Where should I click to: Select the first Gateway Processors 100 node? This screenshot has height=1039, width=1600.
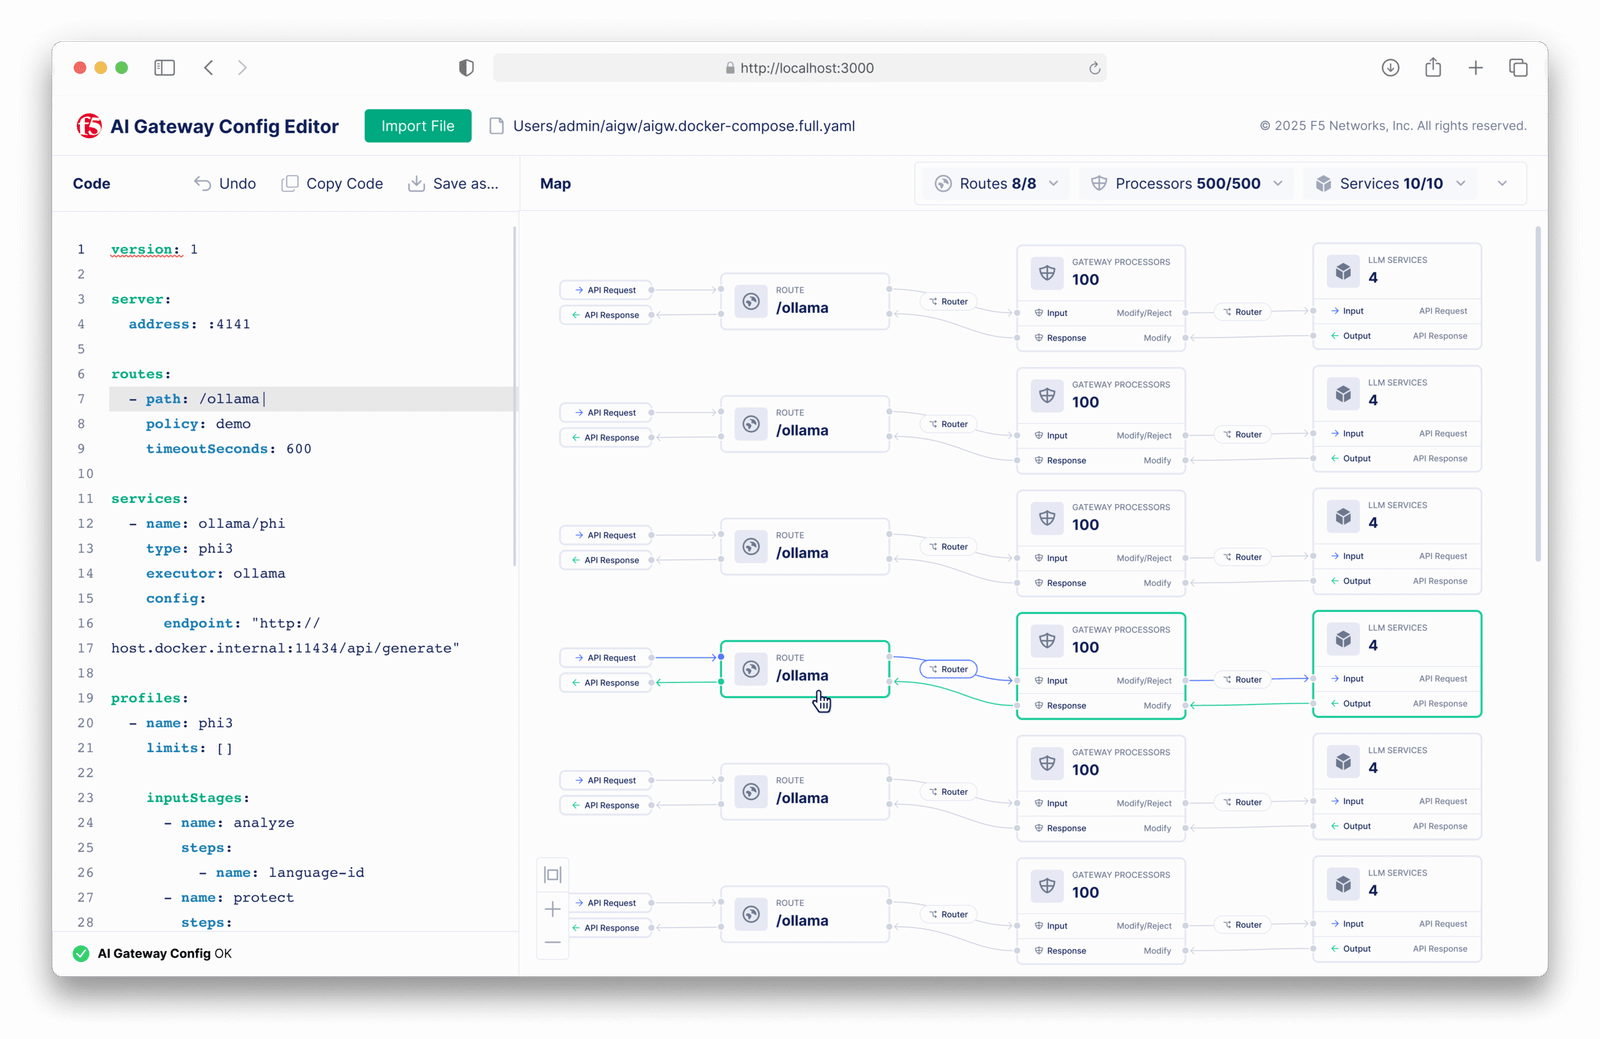(x=1100, y=272)
